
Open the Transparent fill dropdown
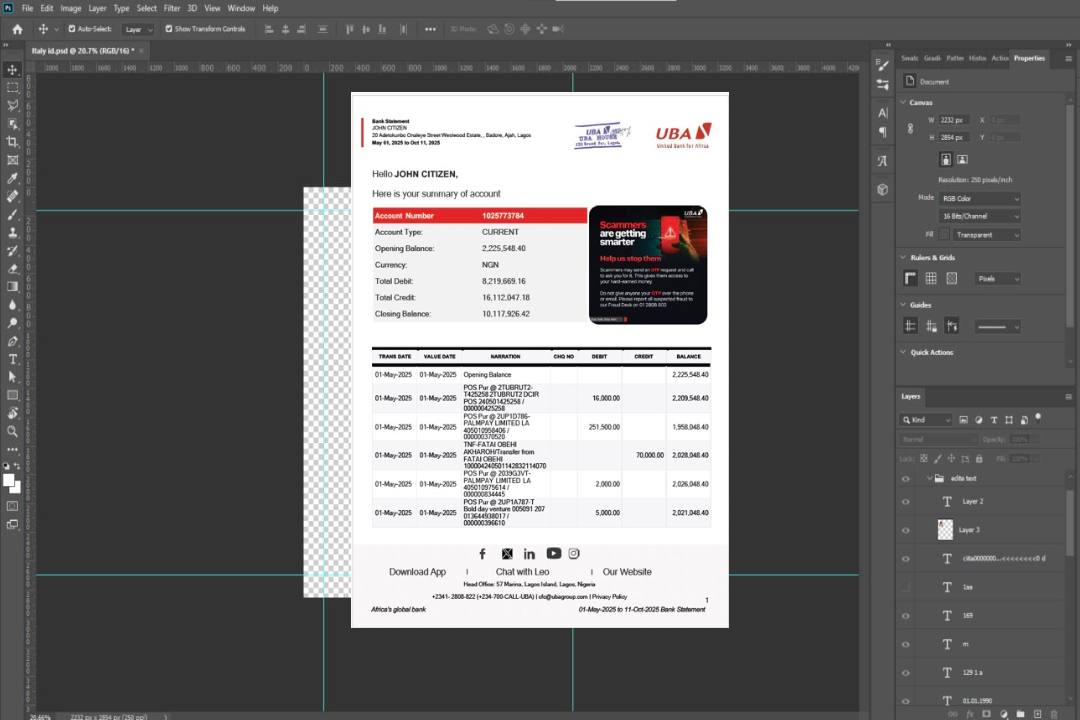[986, 235]
